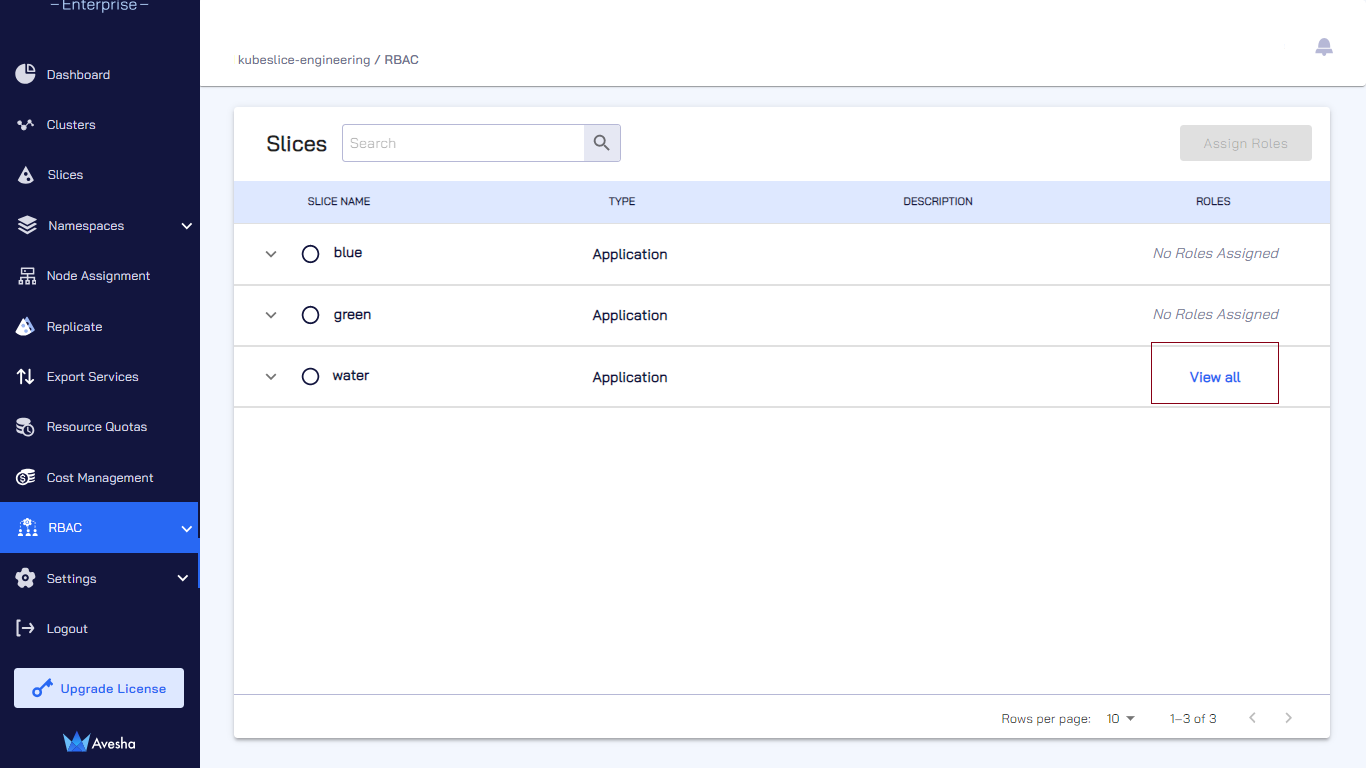Click the Upgrade License button
This screenshot has width=1366, height=768.
[99, 688]
